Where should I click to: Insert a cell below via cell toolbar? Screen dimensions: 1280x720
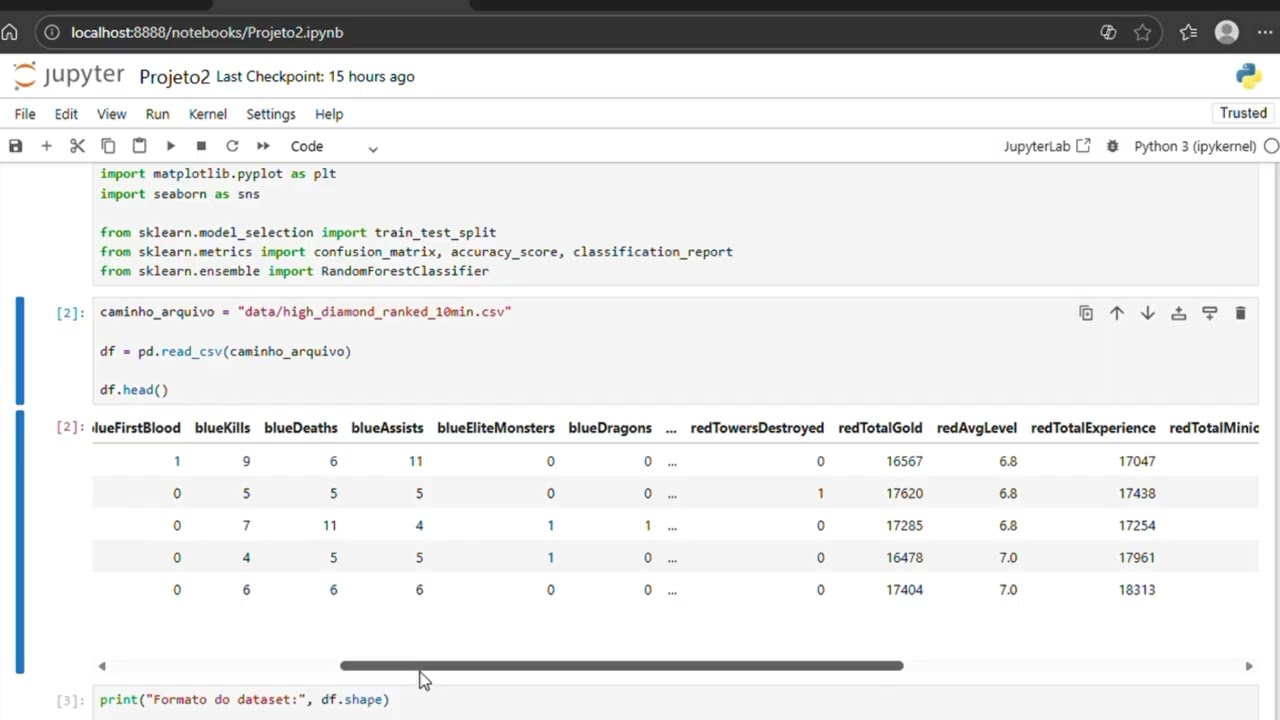click(x=1209, y=313)
